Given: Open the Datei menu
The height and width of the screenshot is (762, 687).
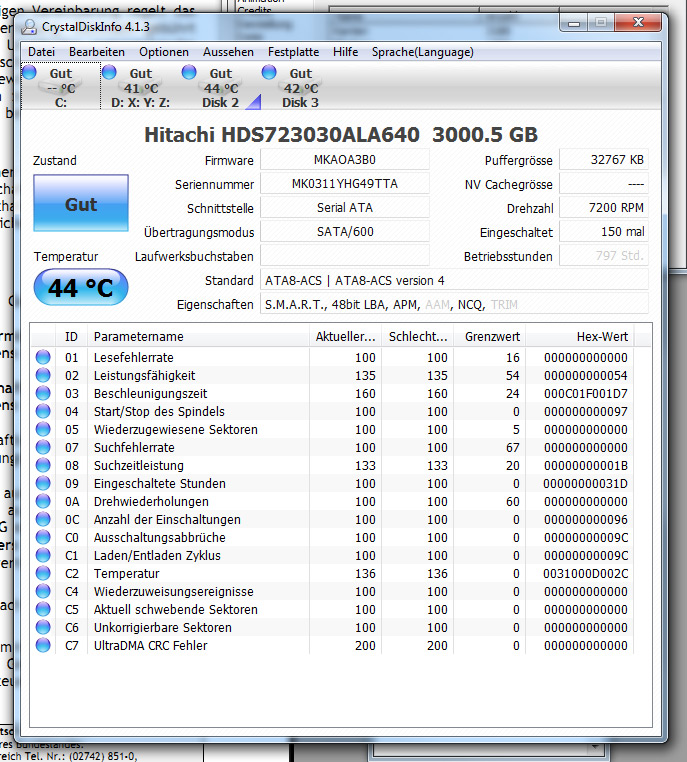Looking at the screenshot, I should click(41, 52).
